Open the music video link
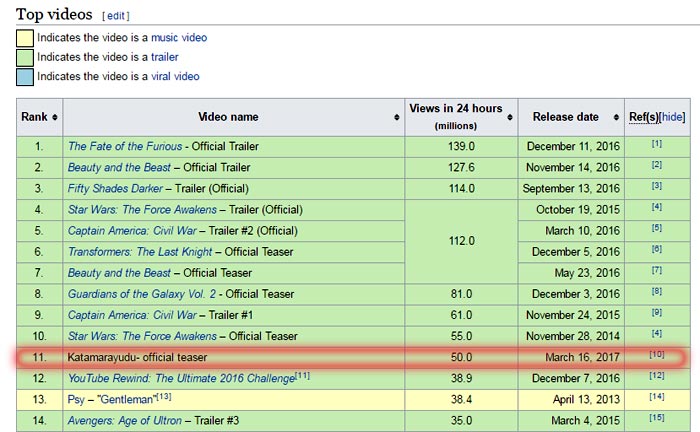Image resolution: width=700 pixels, height=432 pixels. point(179,37)
